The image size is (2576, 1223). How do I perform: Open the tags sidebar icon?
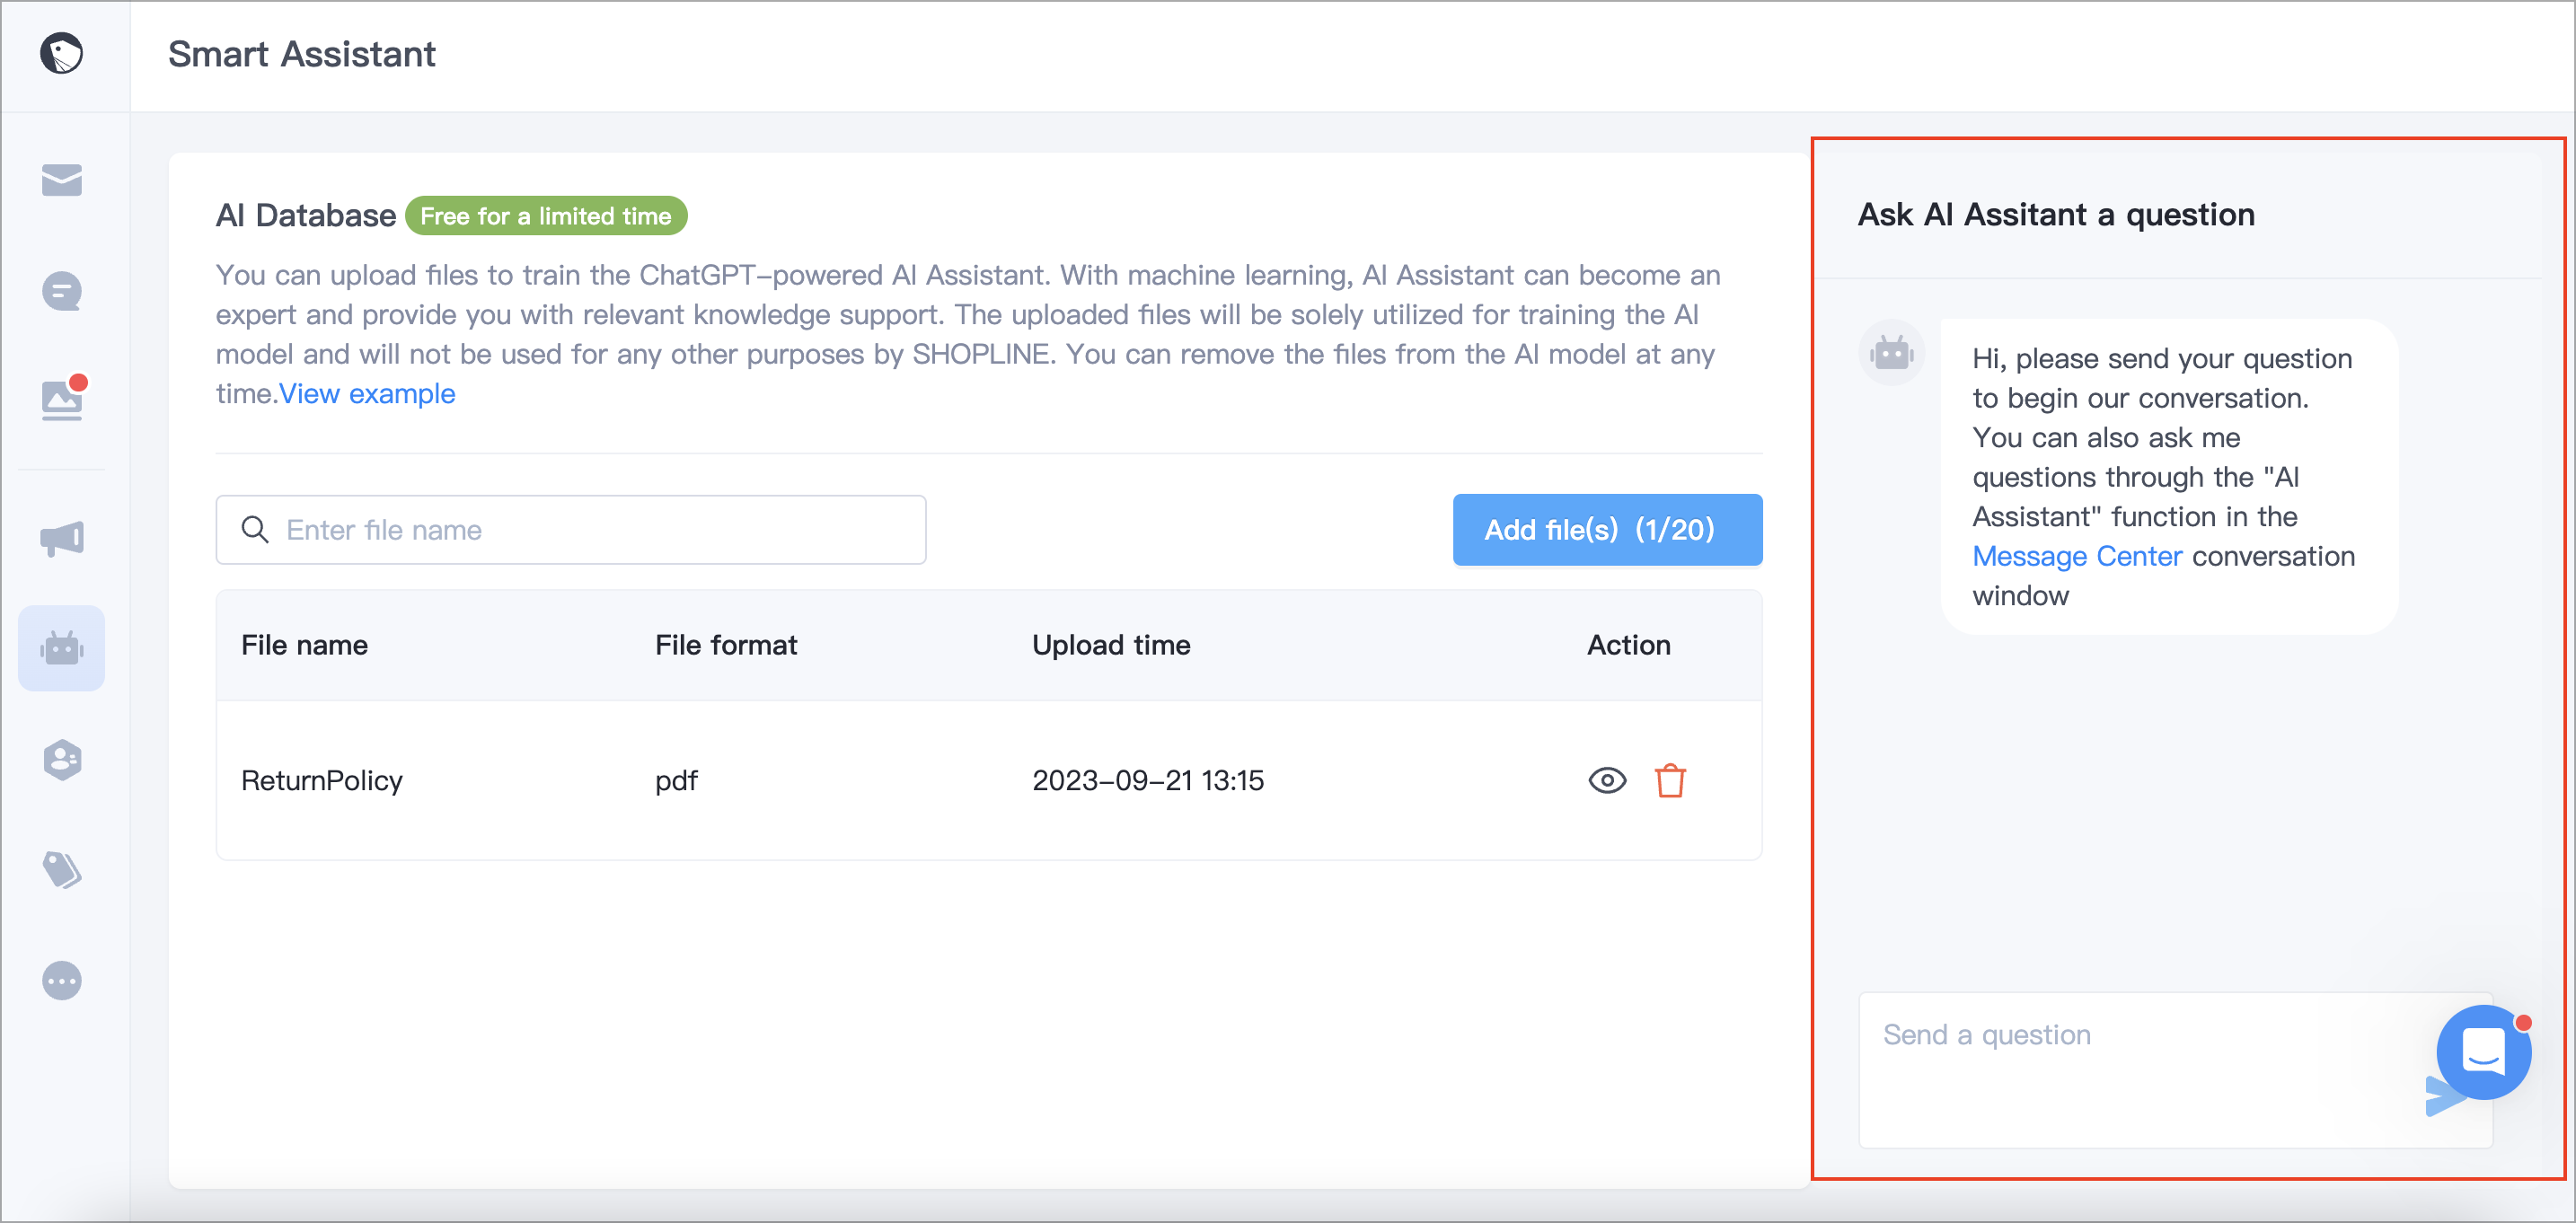click(62, 870)
